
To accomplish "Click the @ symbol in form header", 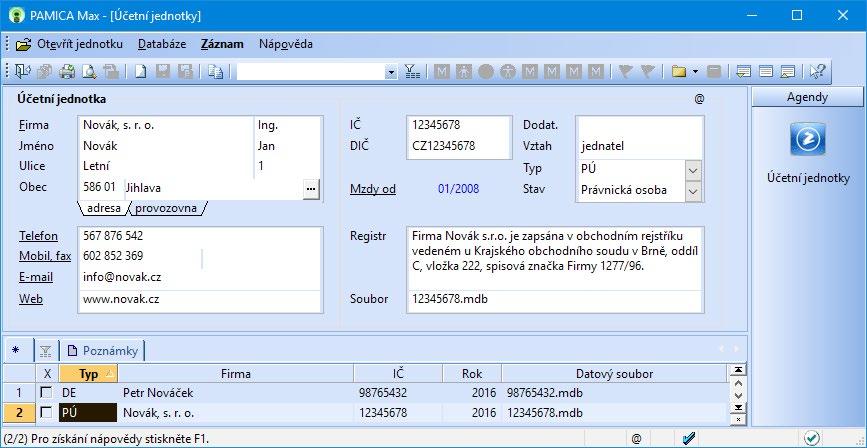I will pos(699,99).
